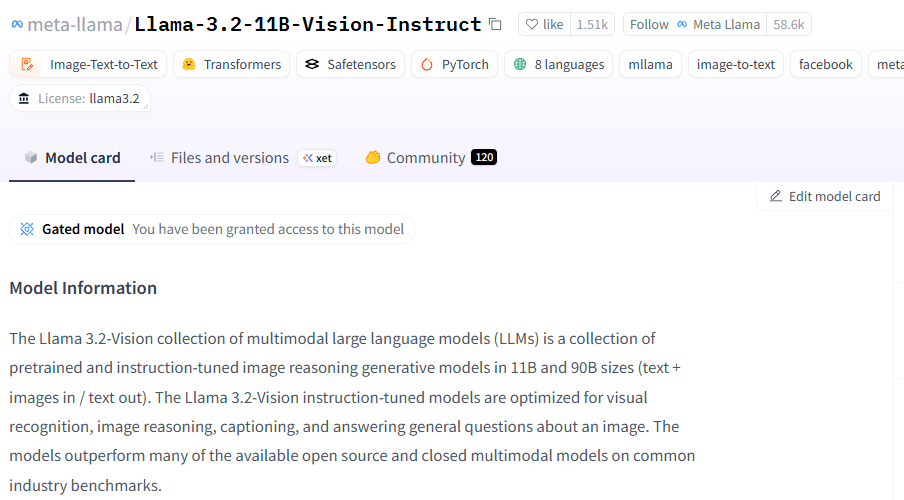Select the facebook tag
Image resolution: width=904 pixels, height=500 pixels.
[x=826, y=64]
